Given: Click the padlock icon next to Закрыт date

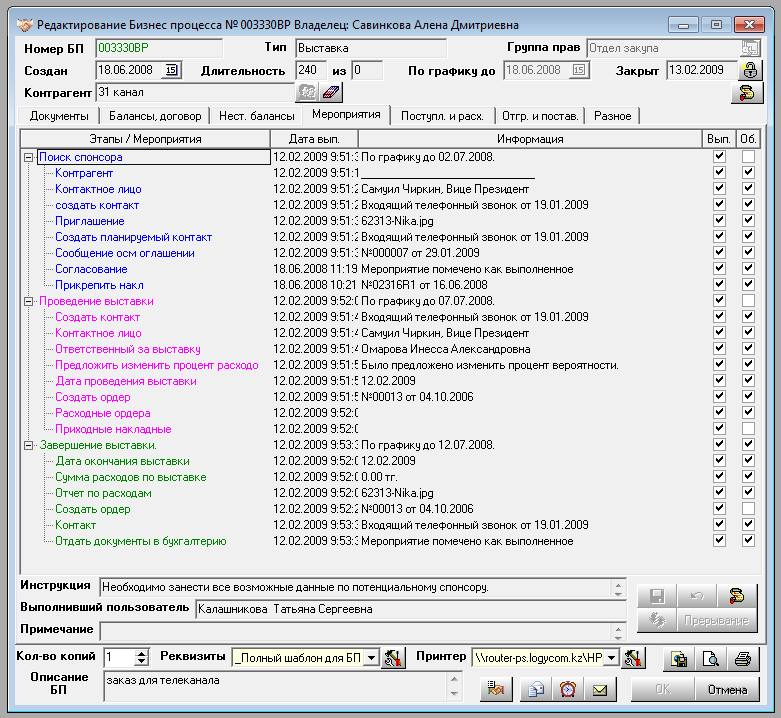Looking at the screenshot, I should tap(750, 70).
